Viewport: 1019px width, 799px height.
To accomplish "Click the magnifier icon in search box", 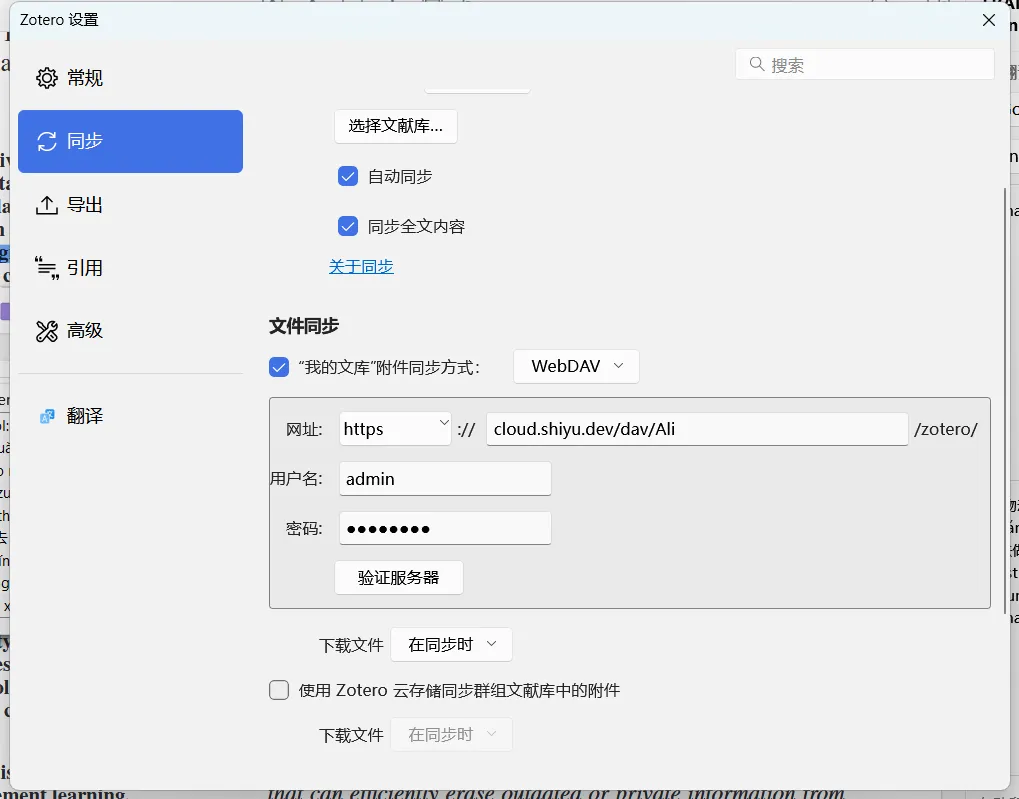I will pyautogui.click(x=756, y=65).
